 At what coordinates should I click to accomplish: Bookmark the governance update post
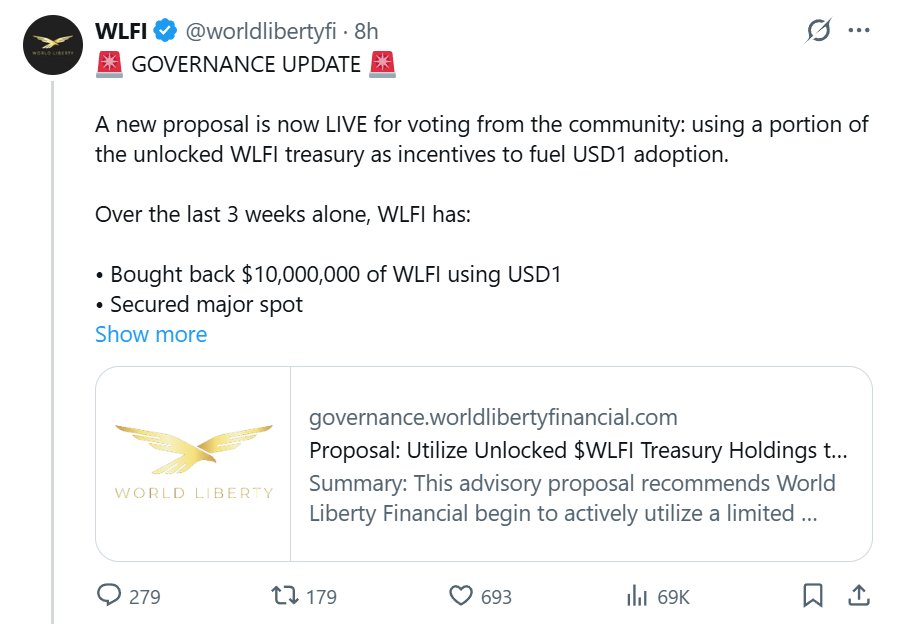pos(813,596)
